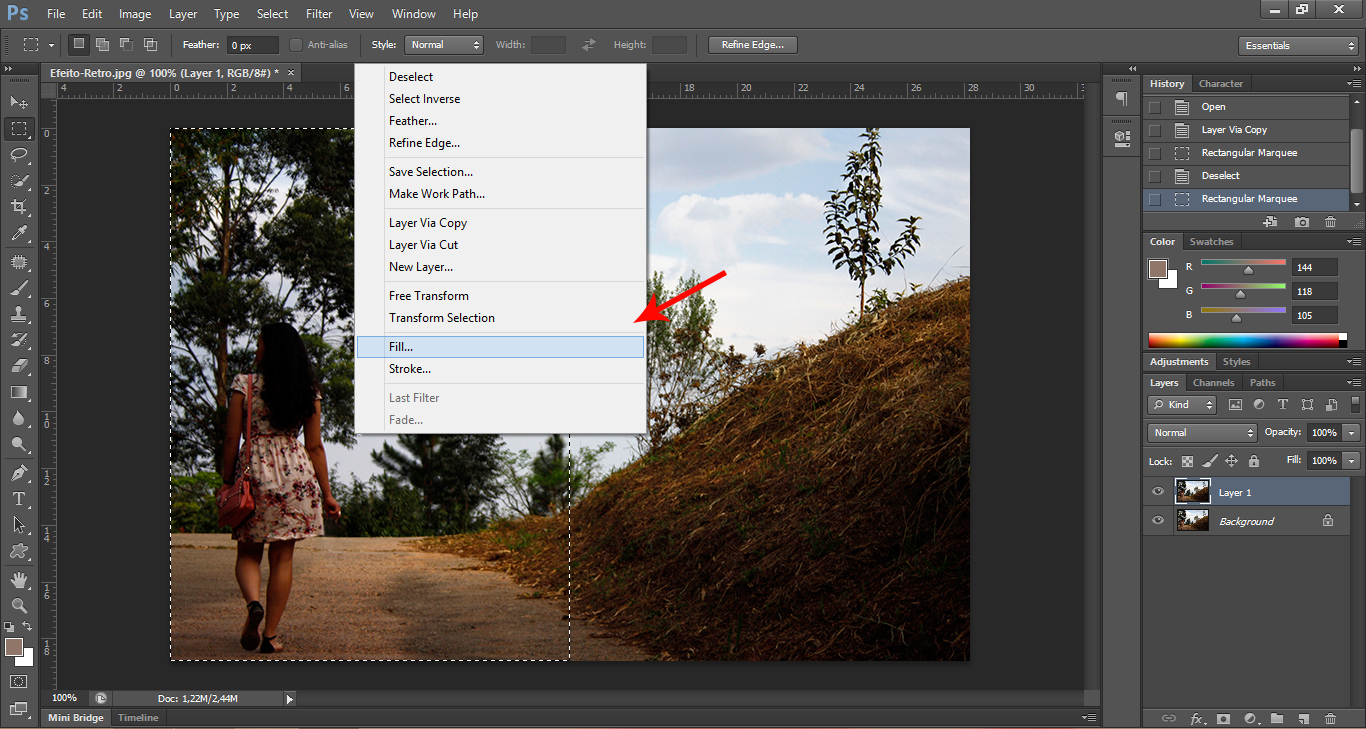Select the Lasso tool
The height and width of the screenshot is (729, 1366).
tap(19, 154)
